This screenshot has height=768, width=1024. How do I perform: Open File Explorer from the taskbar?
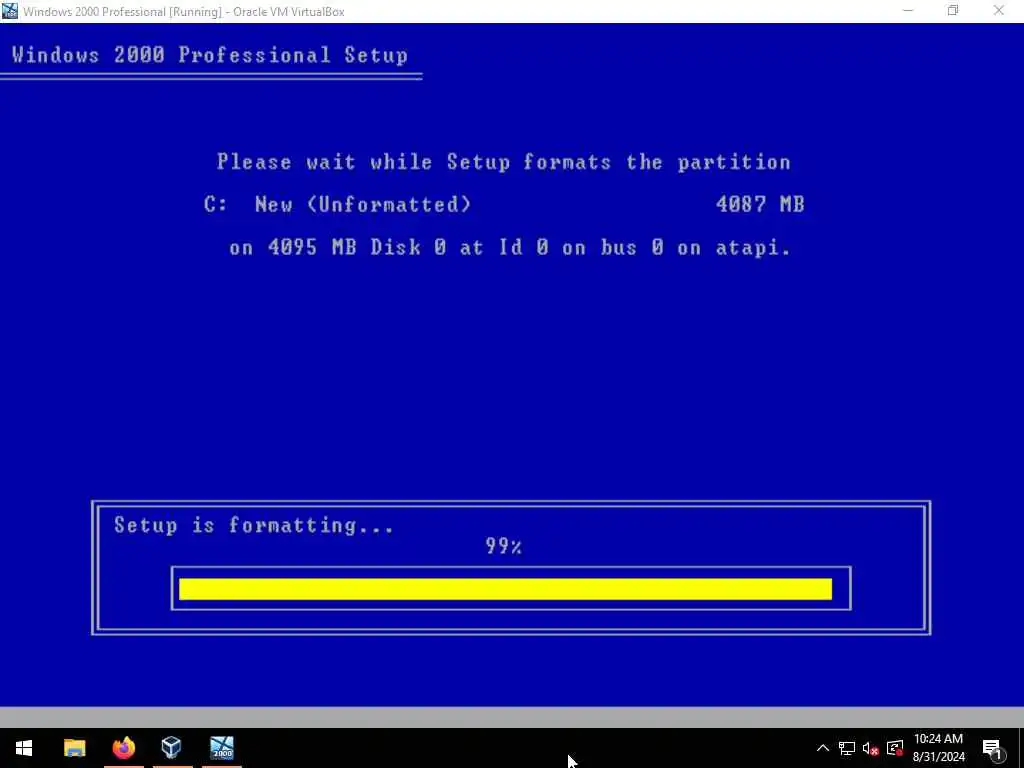coord(74,748)
